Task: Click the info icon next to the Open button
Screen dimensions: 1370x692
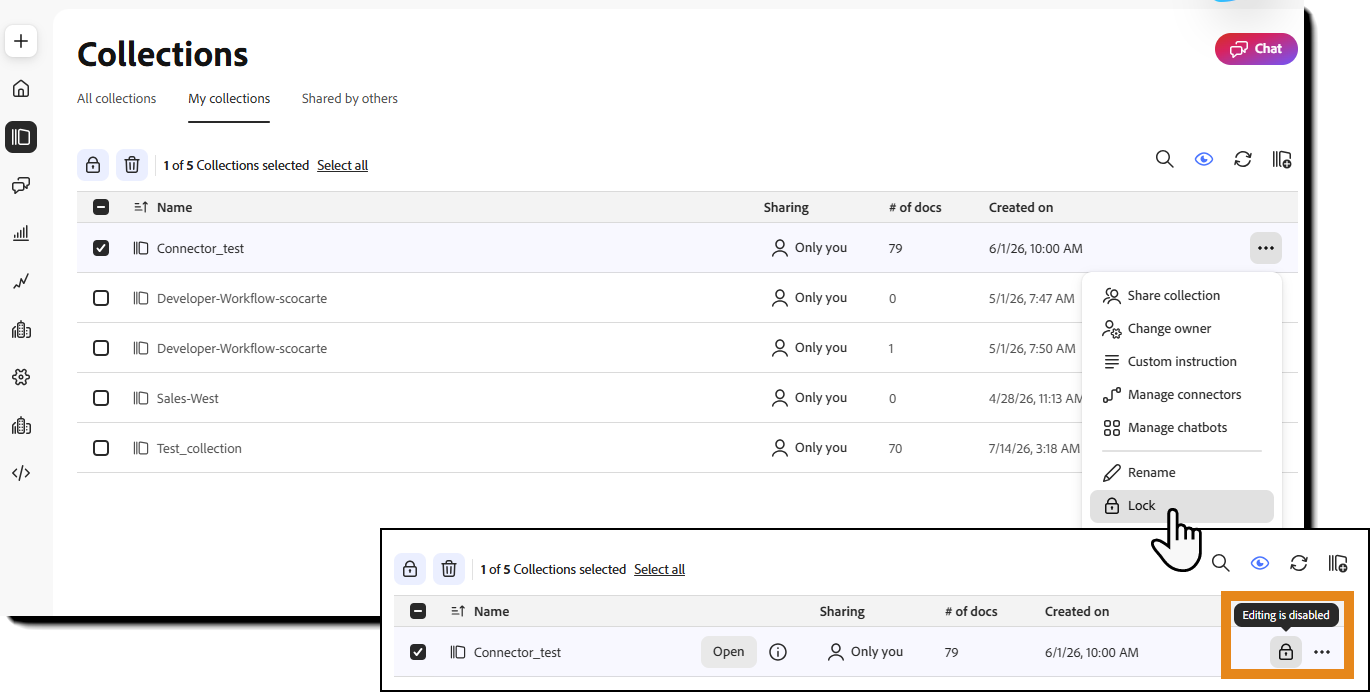Action: [778, 652]
